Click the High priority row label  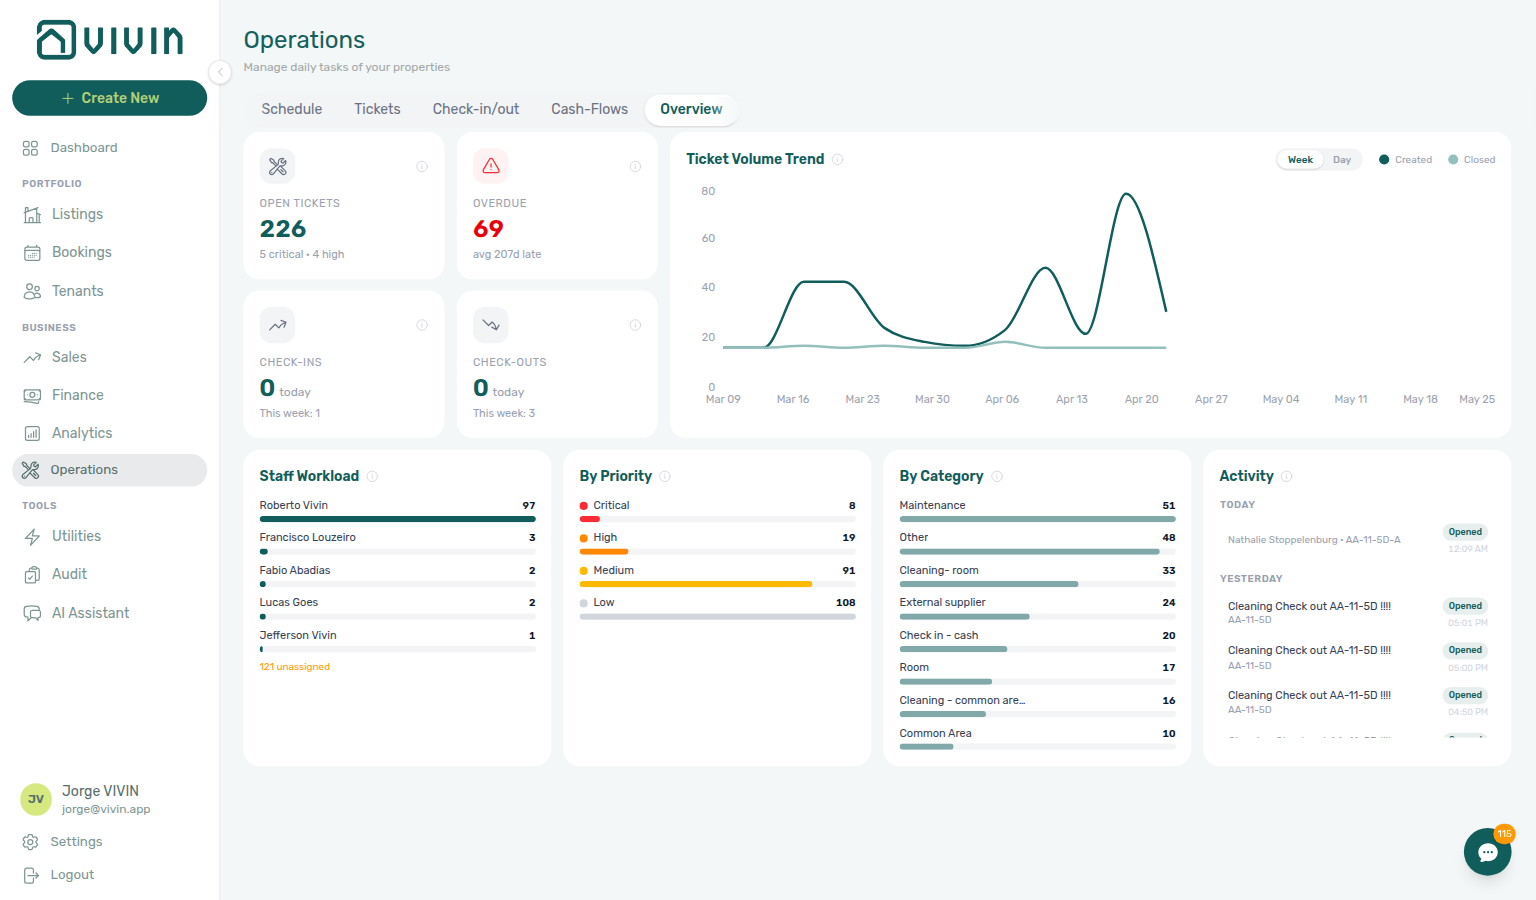[x=605, y=538]
